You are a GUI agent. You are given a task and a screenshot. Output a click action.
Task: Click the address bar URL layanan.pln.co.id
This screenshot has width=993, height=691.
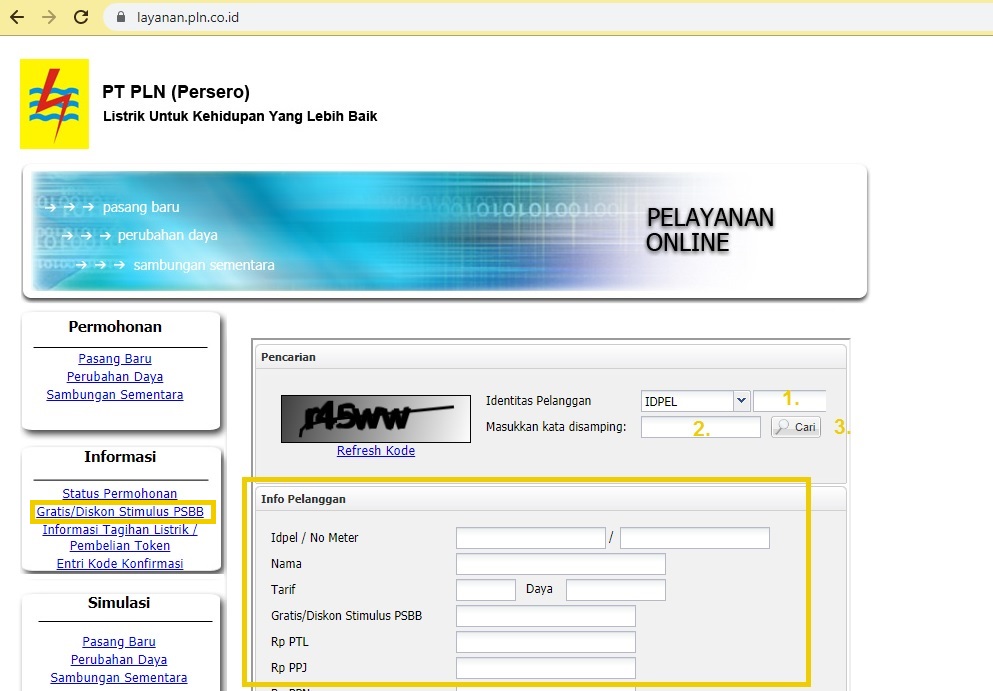coord(188,17)
